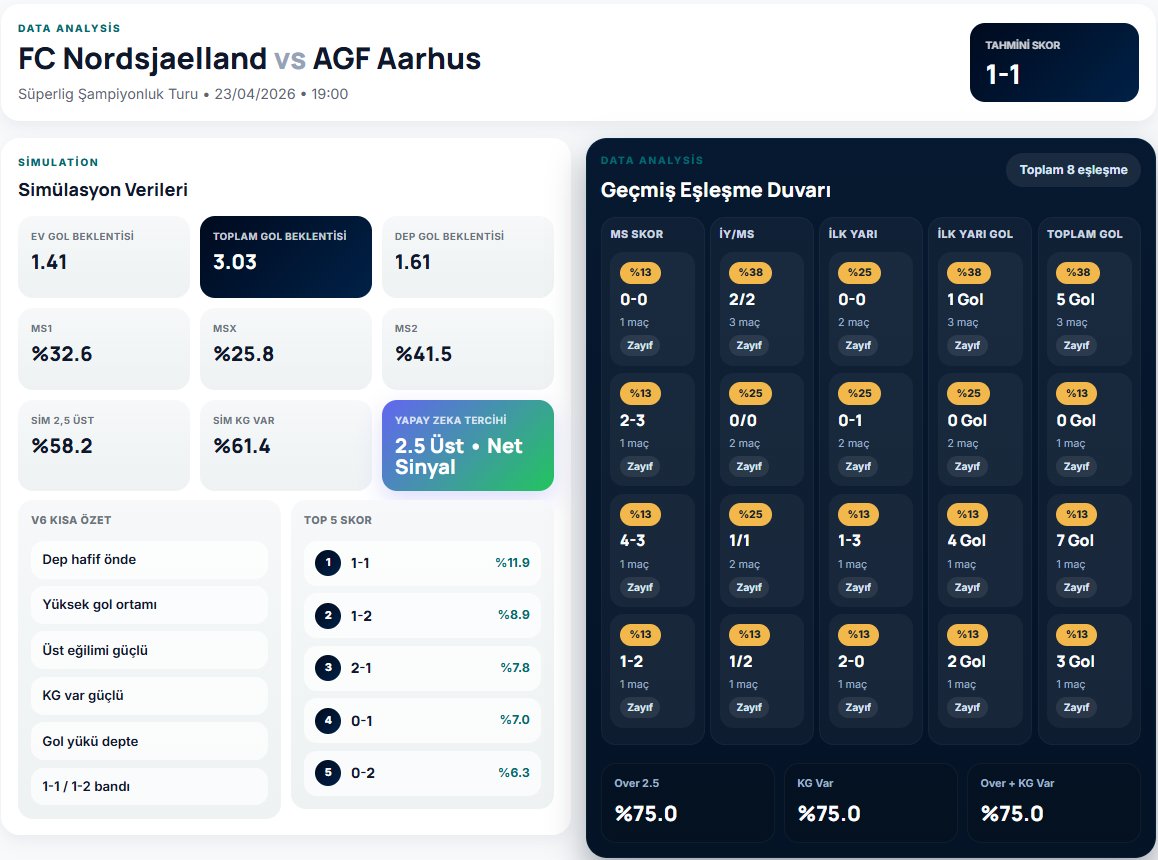This screenshot has width=1158, height=860.
Task: Click the İLK YARI GOL column header
Action: coord(975,234)
